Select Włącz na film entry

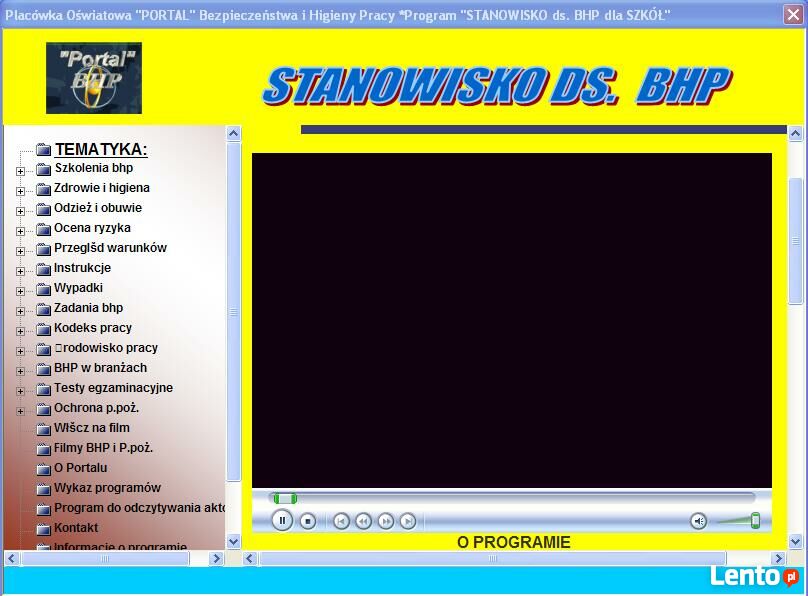click(92, 428)
